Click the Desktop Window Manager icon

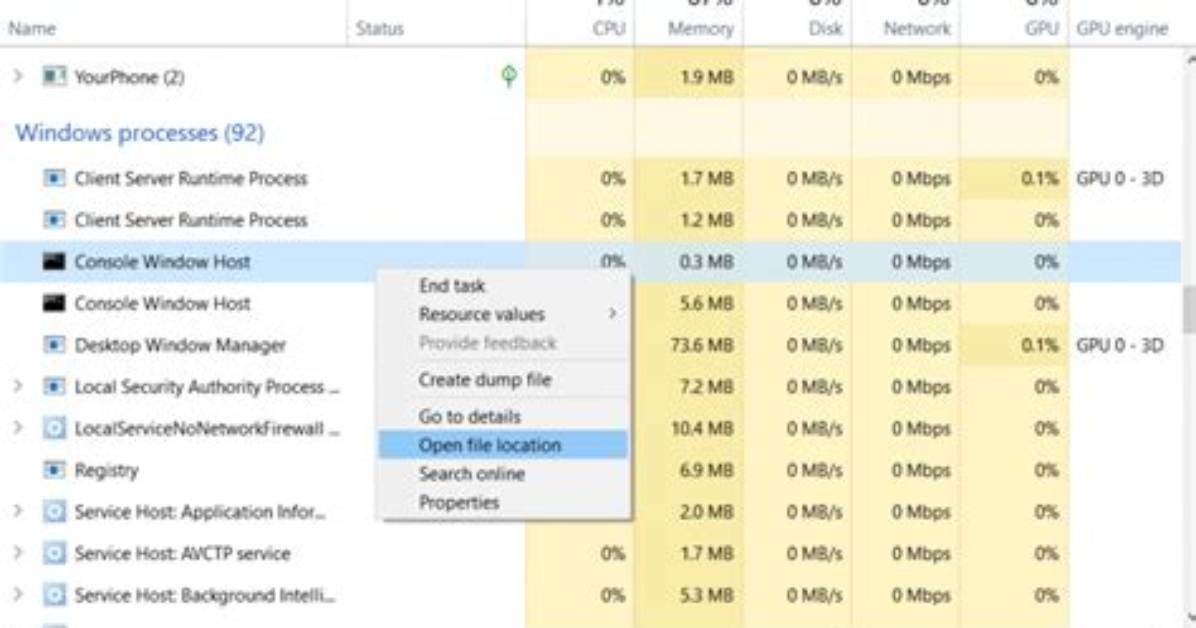pos(54,345)
